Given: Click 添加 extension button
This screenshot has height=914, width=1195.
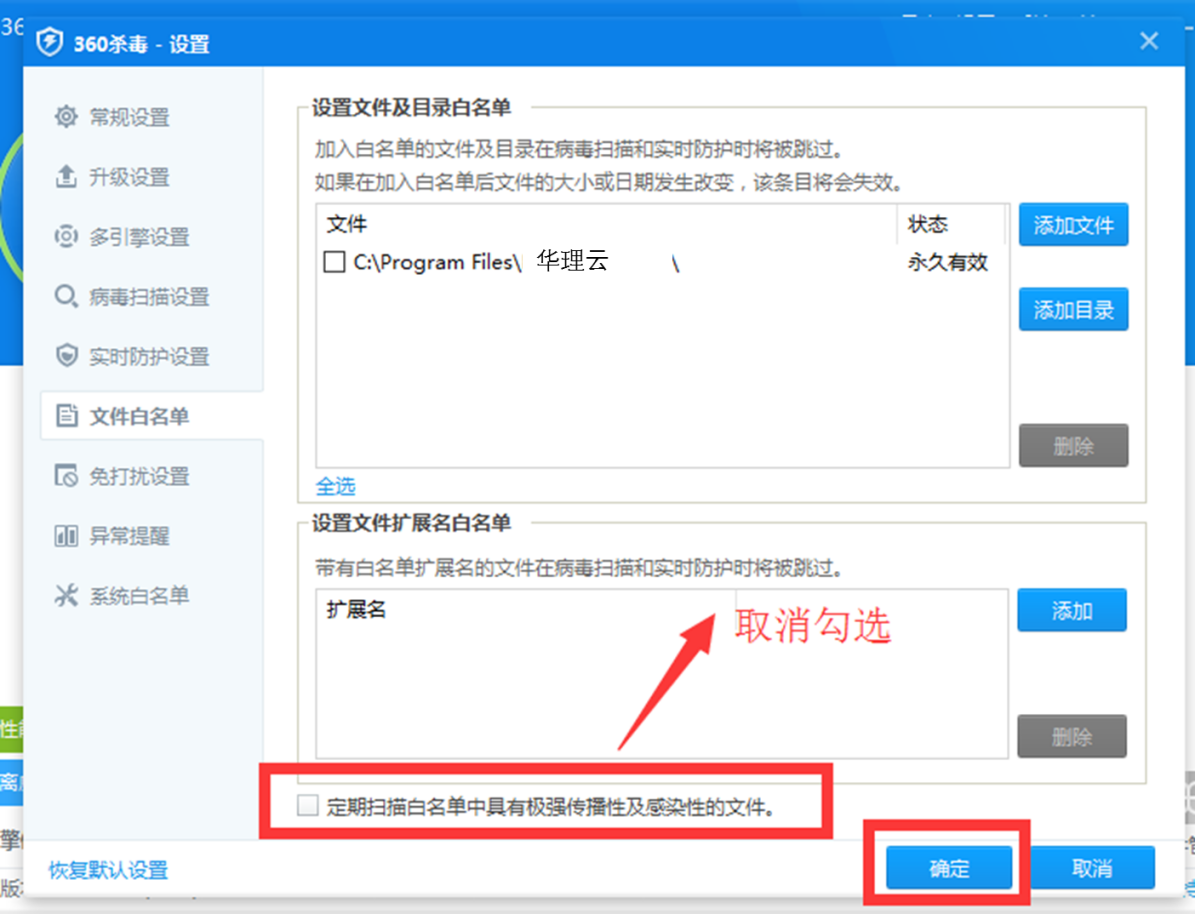Looking at the screenshot, I should click(1072, 610).
